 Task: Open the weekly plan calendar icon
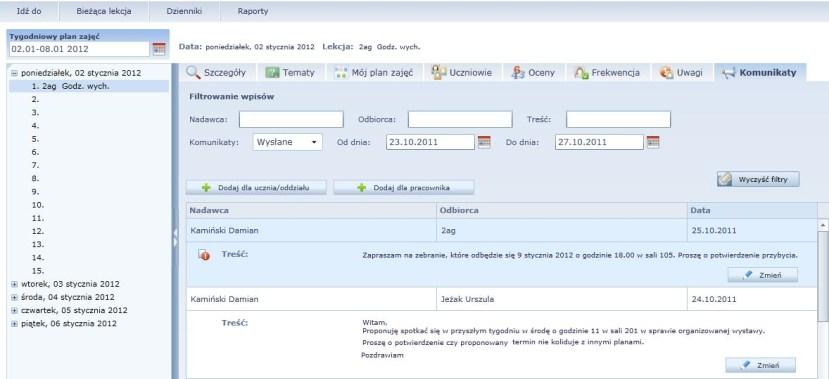pyautogui.click(x=159, y=49)
